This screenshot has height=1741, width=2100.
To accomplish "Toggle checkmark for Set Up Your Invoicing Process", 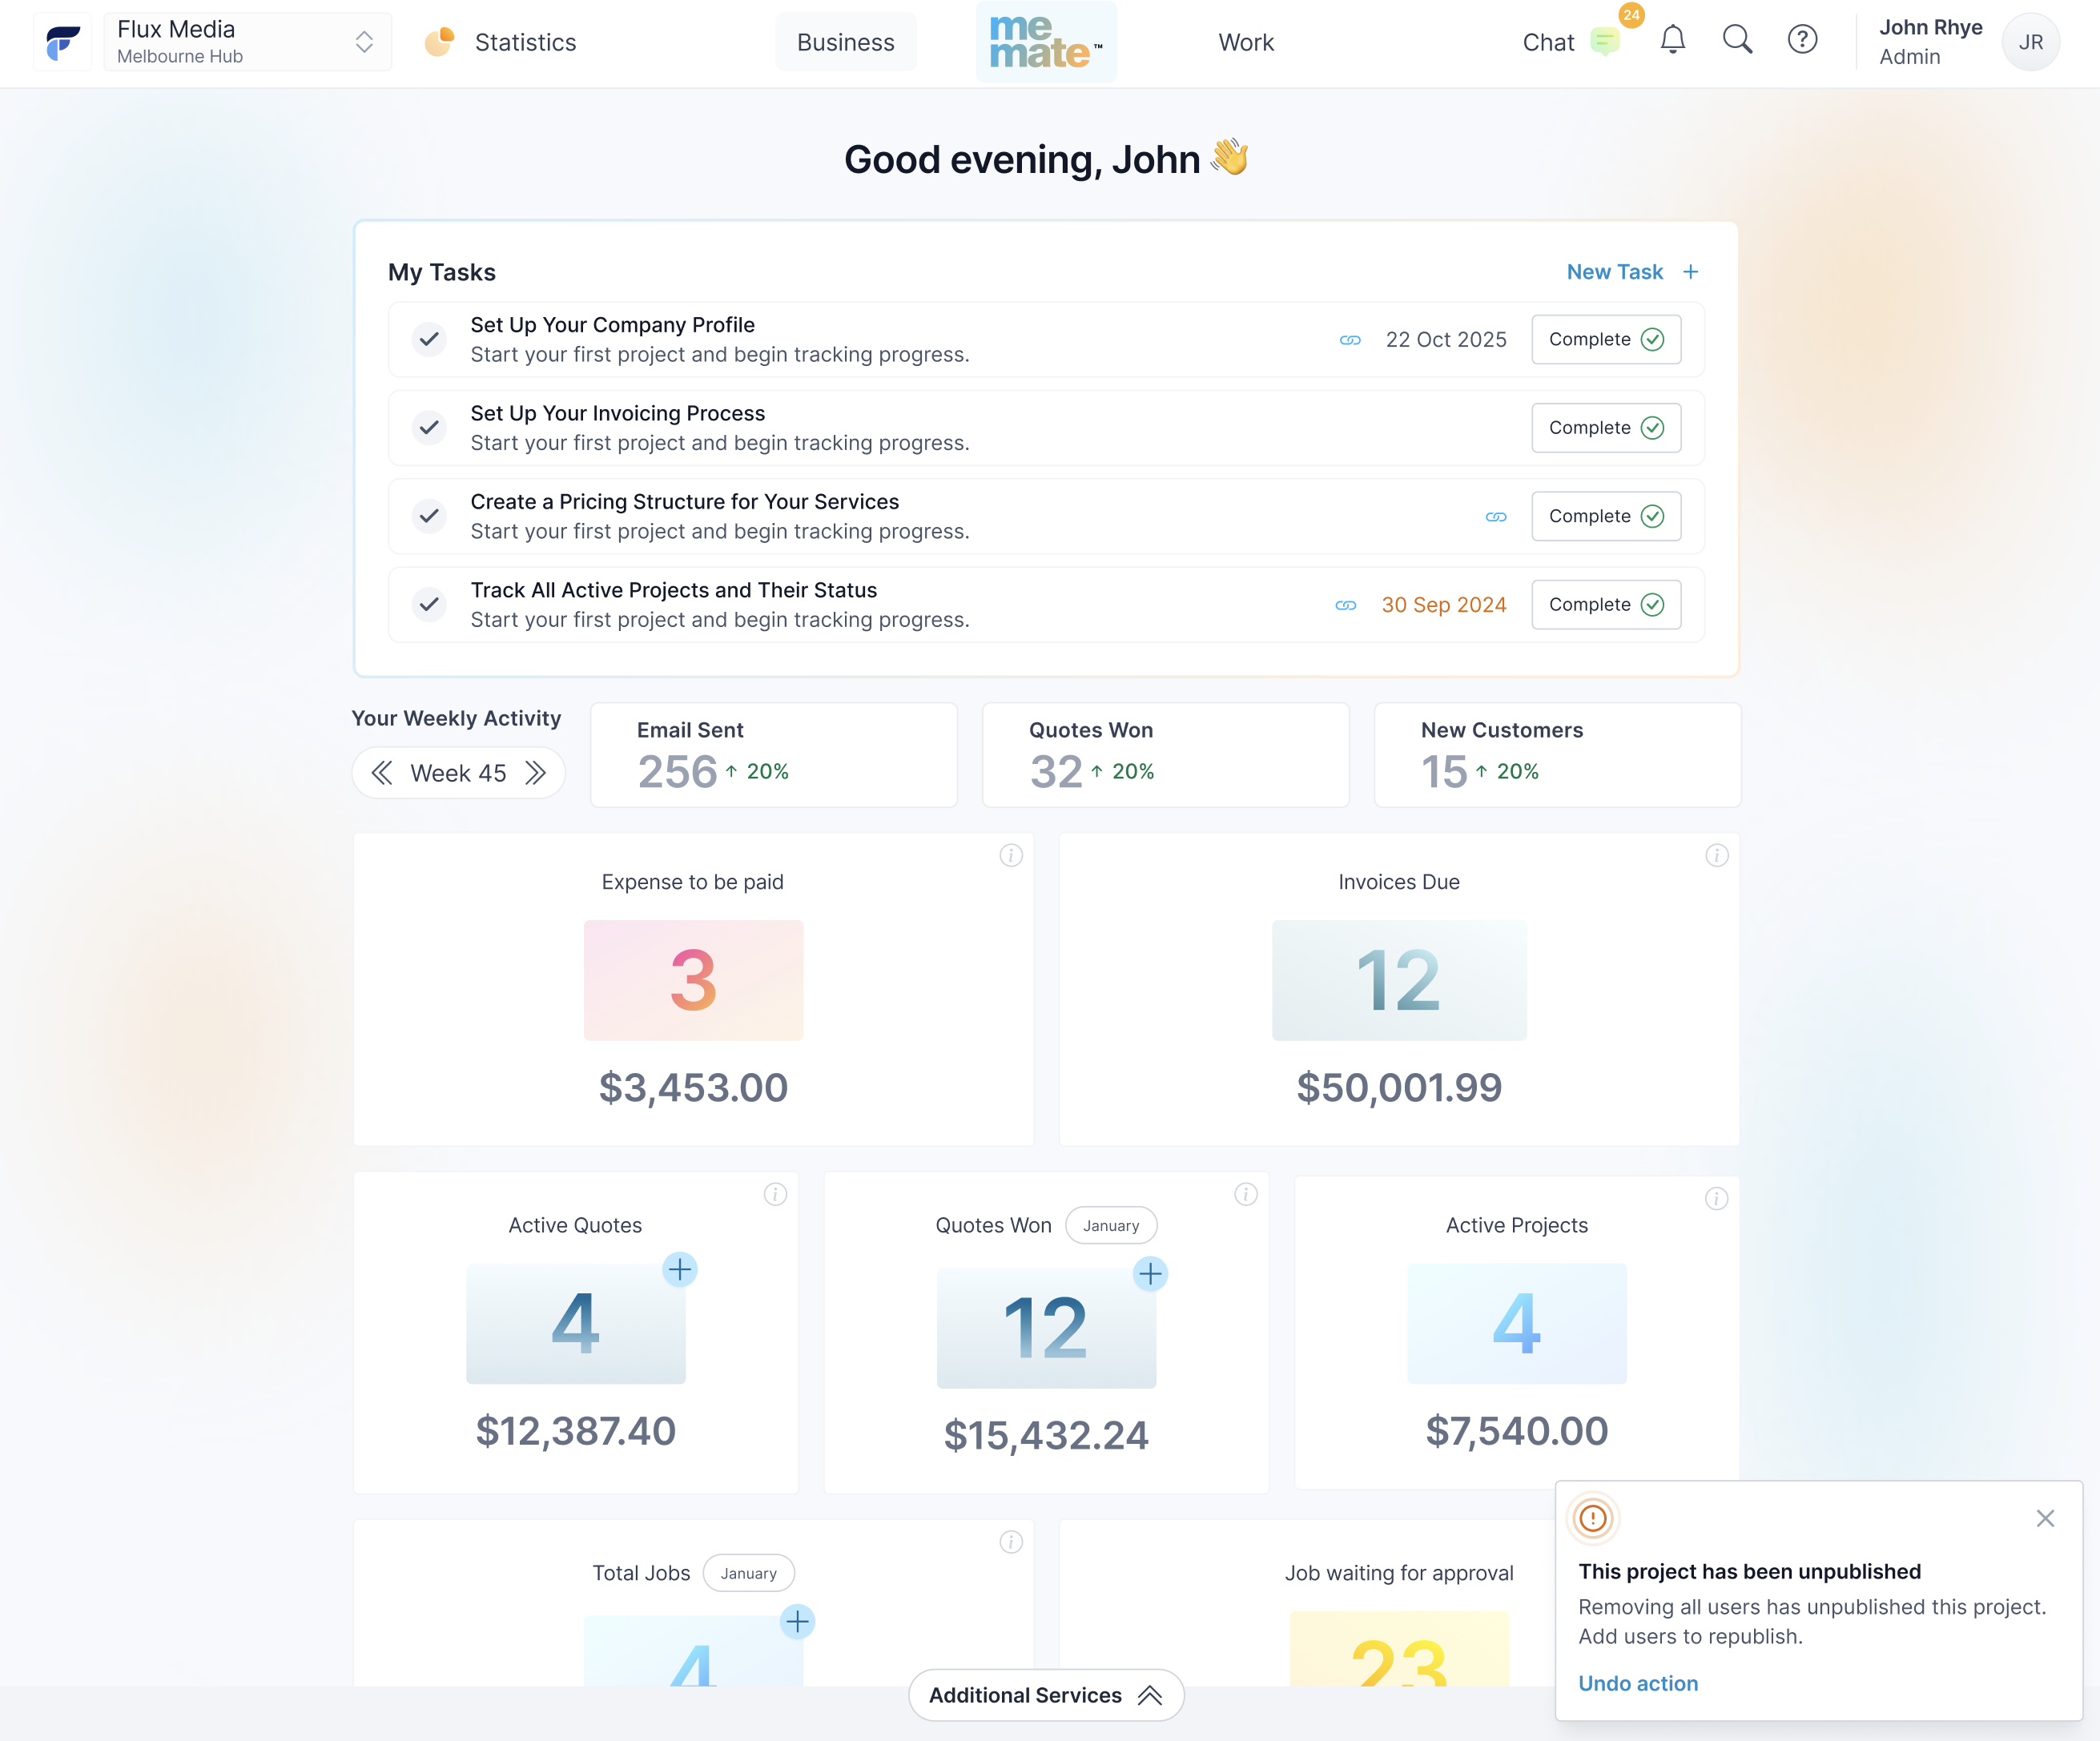I will (x=429, y=428).
